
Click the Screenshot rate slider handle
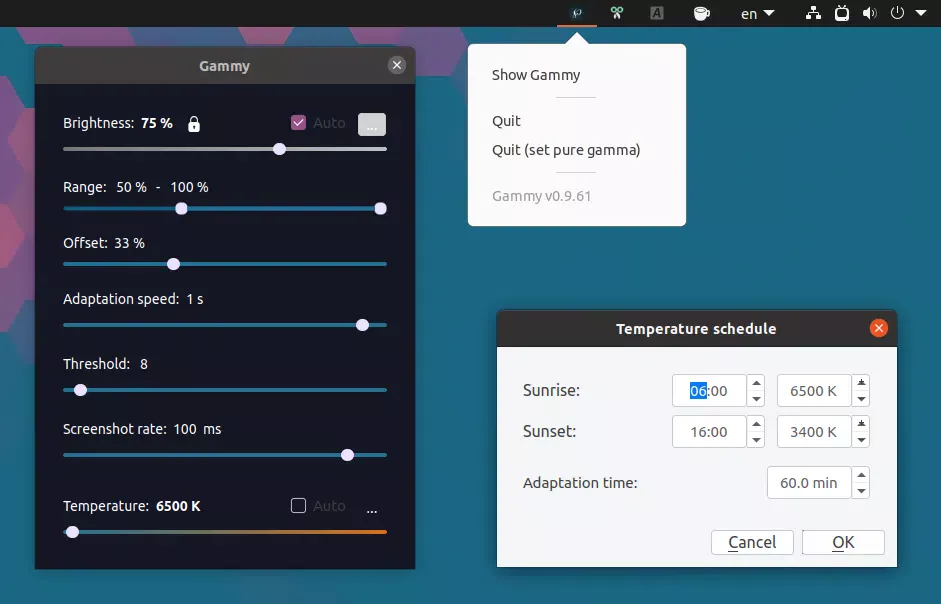347,455
